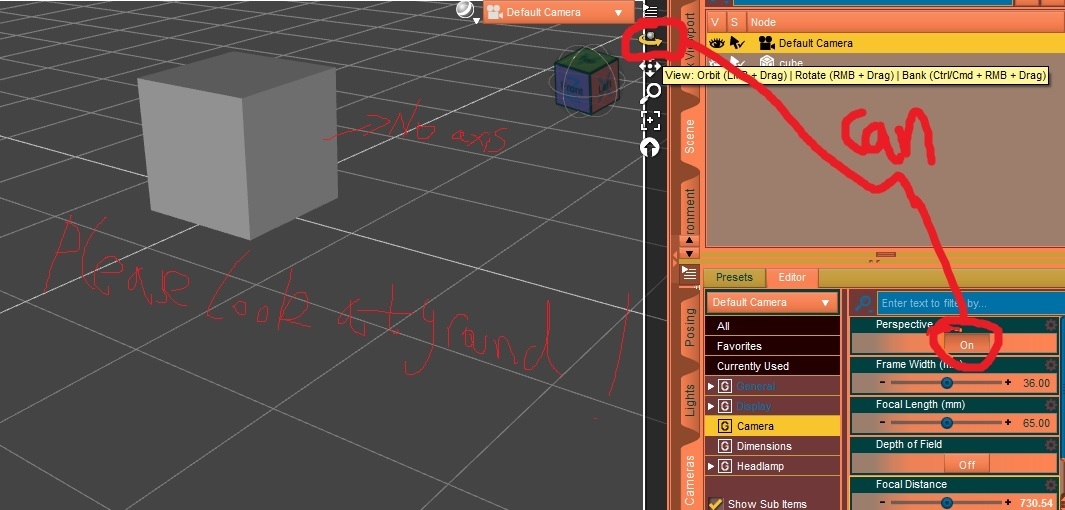This screenshot has height=510, width=1065.
Task: Open Perspective property settings gear
Action: point(1051,325)
